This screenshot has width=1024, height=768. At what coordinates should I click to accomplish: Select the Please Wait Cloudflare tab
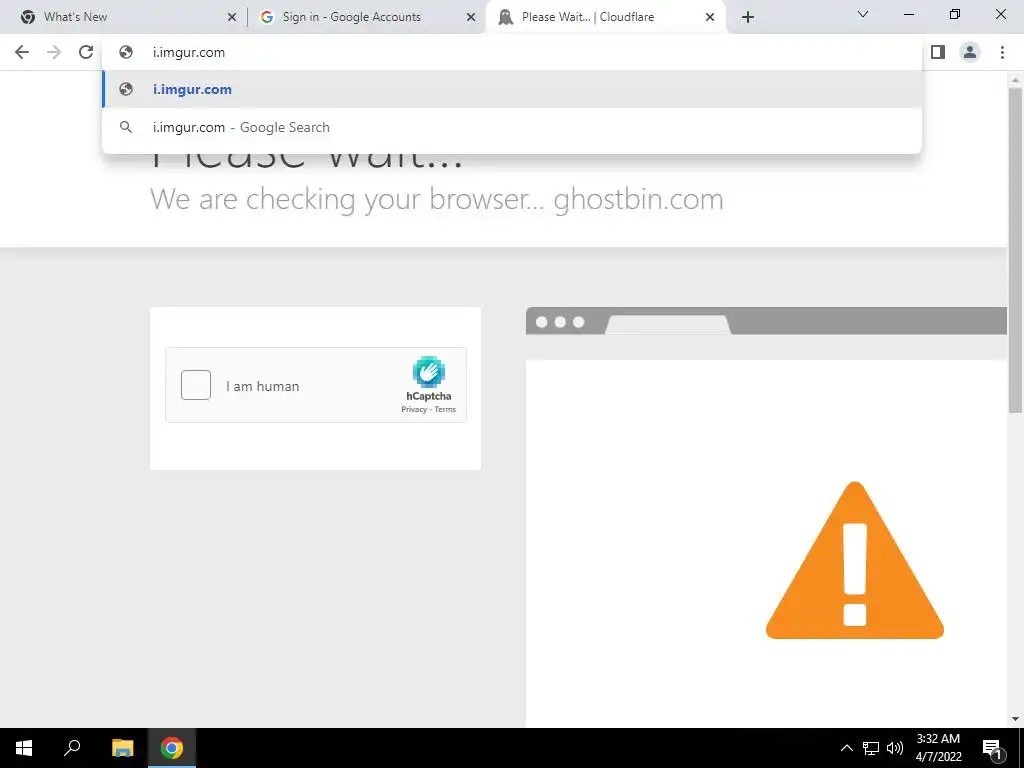click(x=605, y=17)
